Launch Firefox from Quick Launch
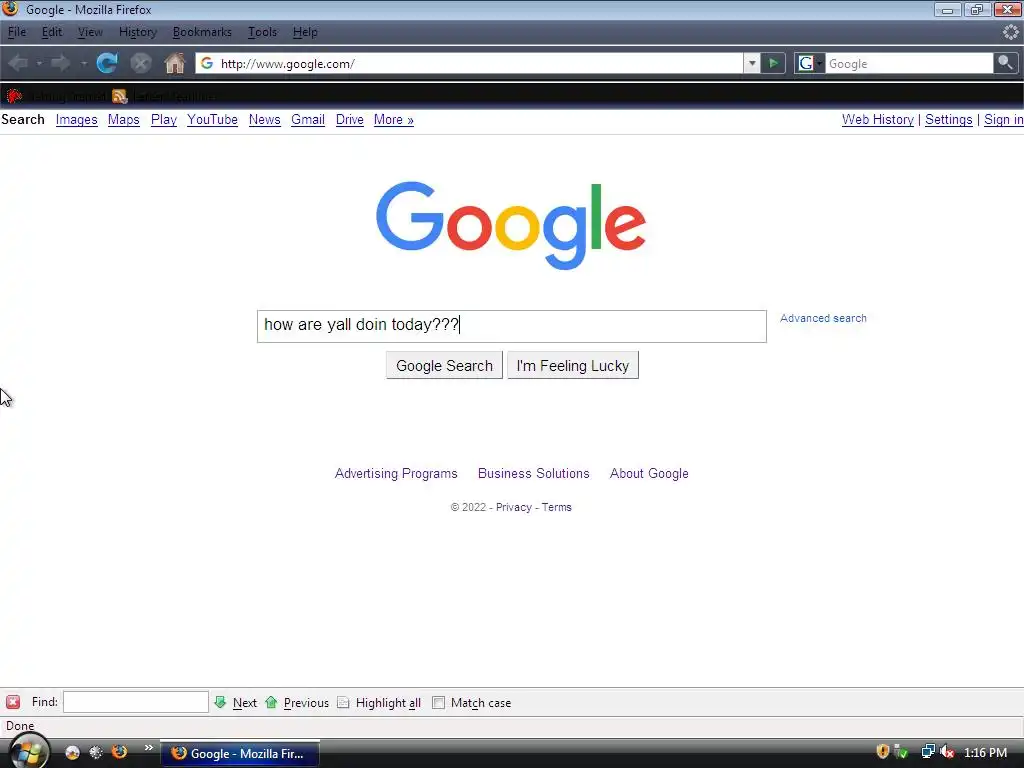Viewport: 1024px width, 768px height. 120,752
